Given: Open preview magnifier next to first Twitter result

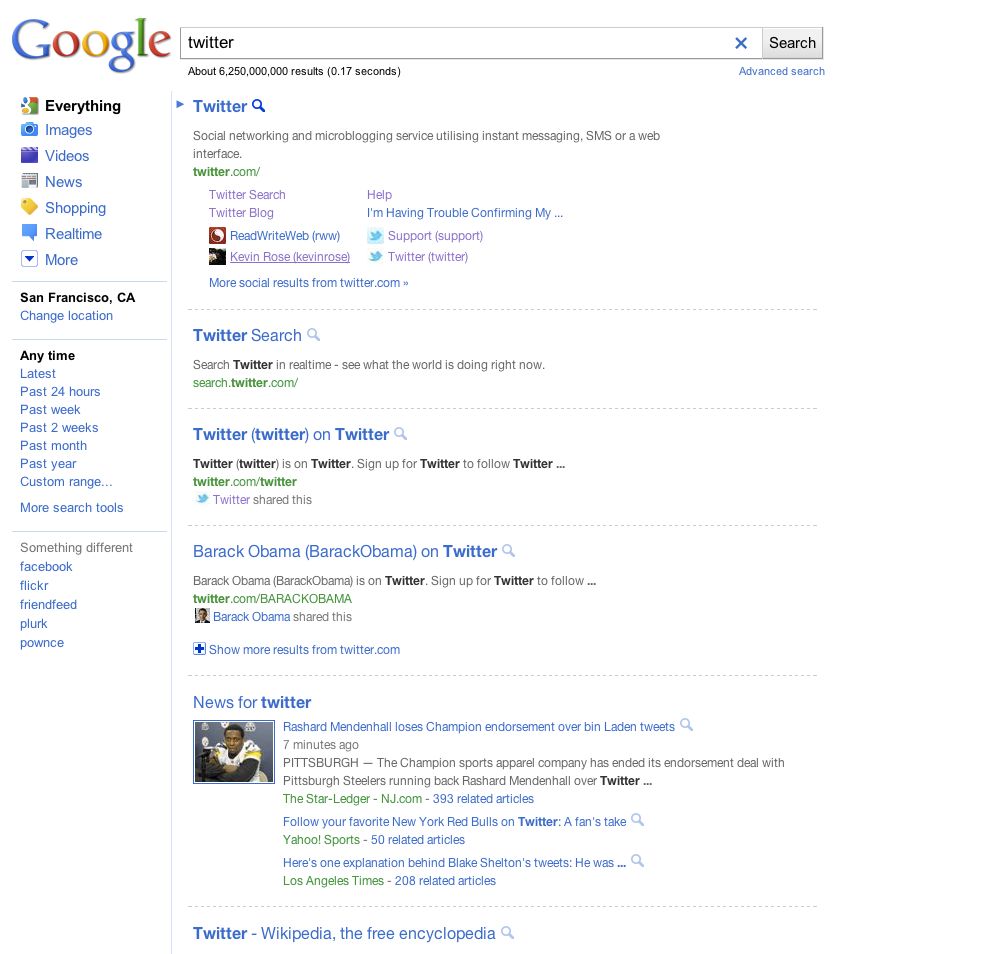Looking at the screenshot, I should tap(259, 105).
